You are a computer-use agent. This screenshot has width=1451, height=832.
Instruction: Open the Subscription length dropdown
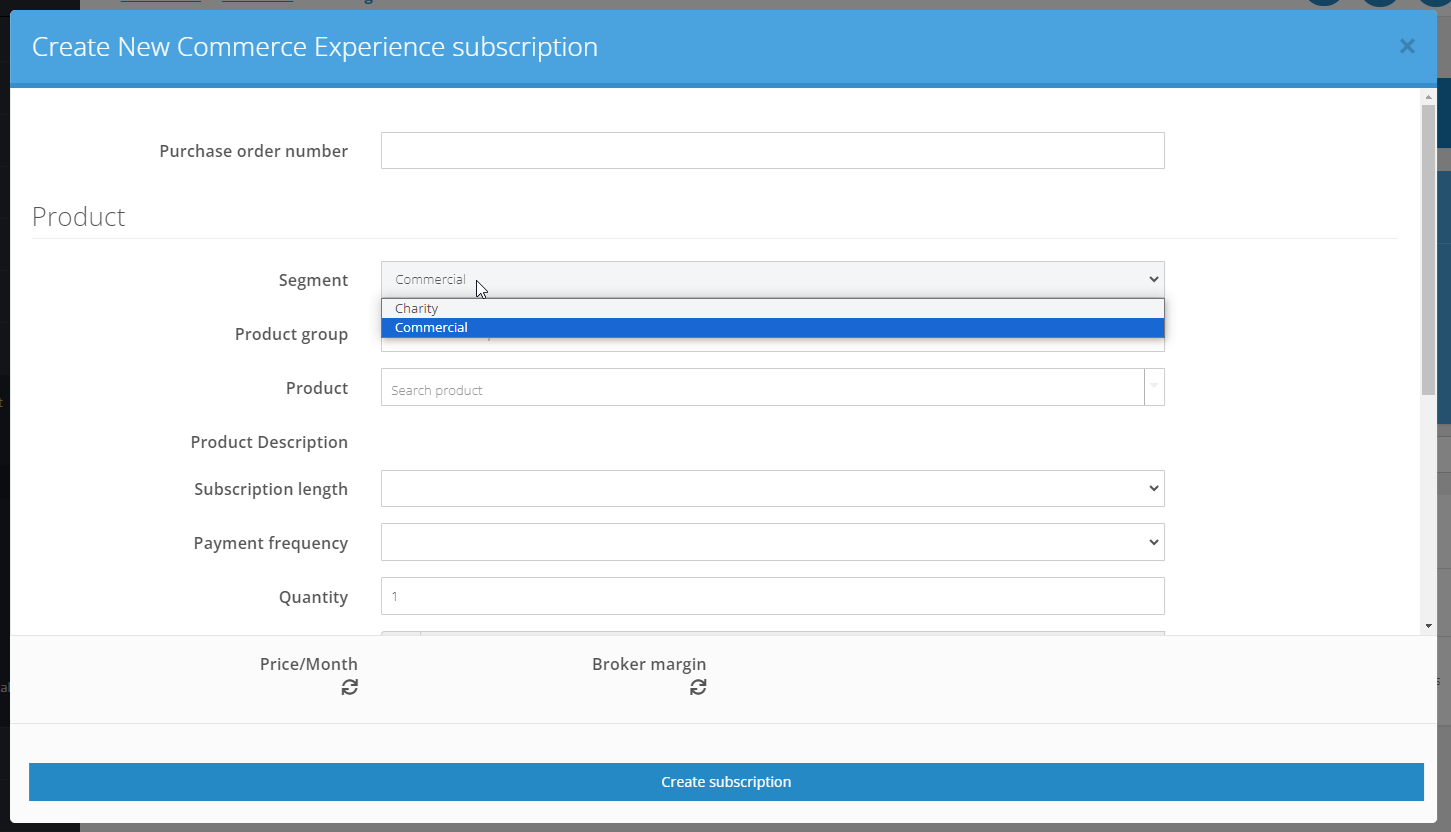pyautogui.click(x=772, y=489)
